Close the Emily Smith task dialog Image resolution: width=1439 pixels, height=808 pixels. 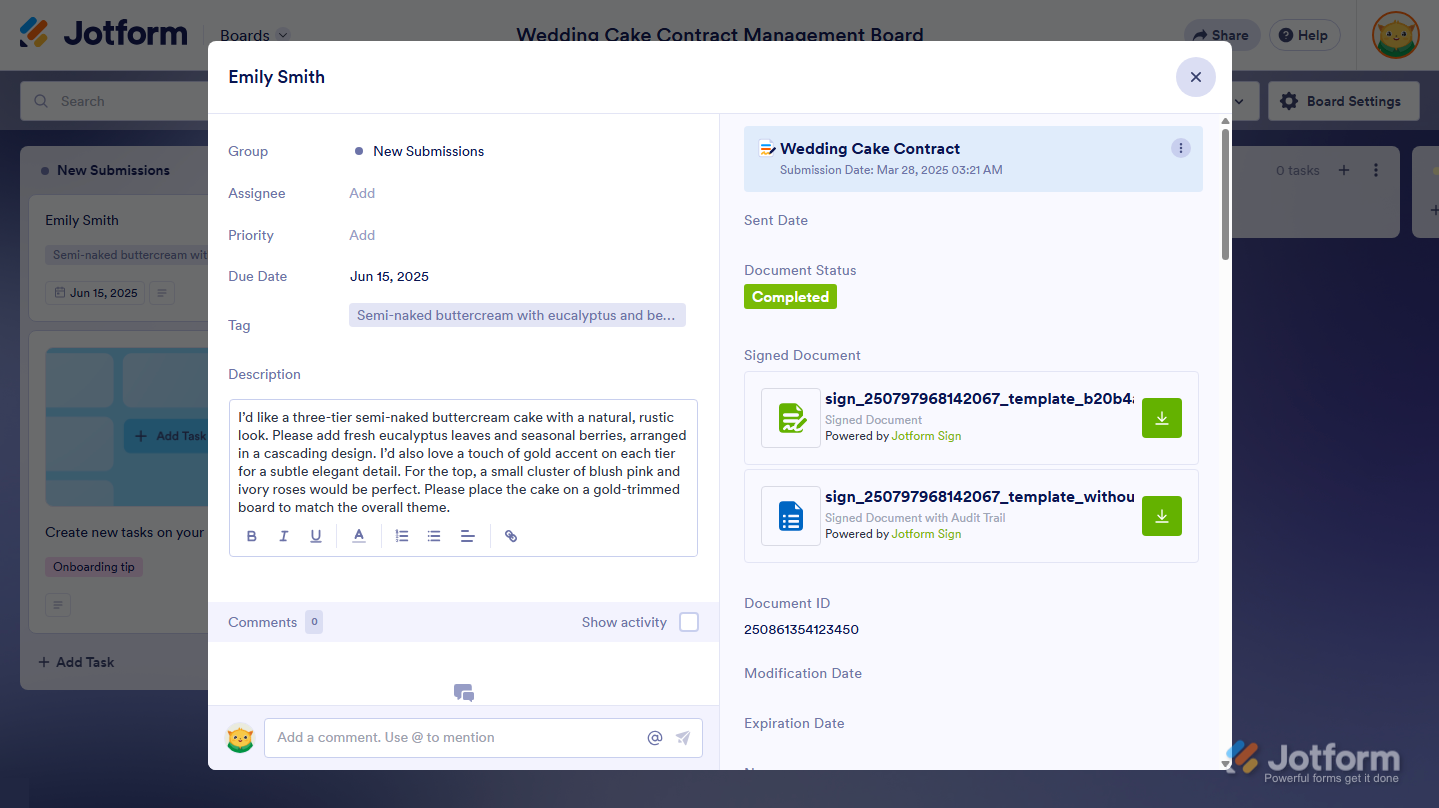pos(1195,77)
